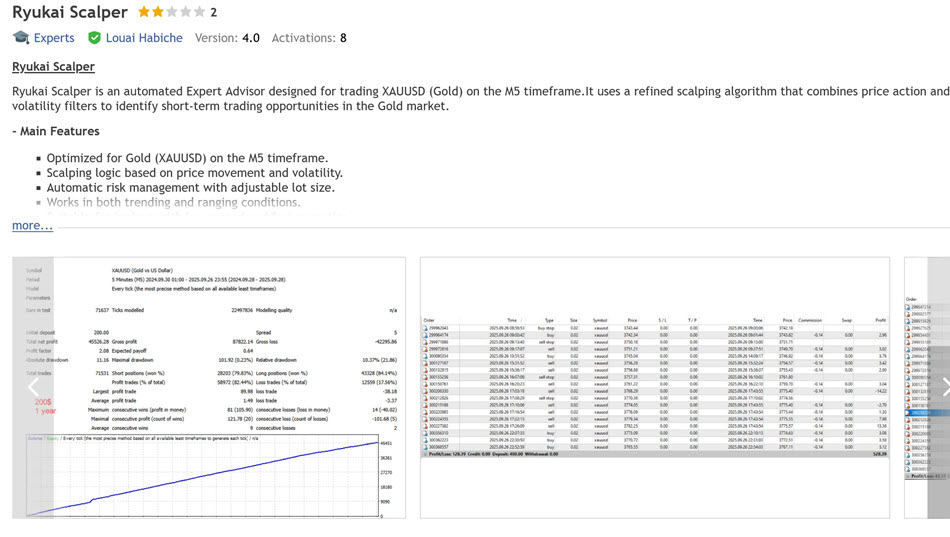The width and height of the screenshot is (950, 537).
Task: Click the Version: 4.0 text
Action: [x=227, y=38]
